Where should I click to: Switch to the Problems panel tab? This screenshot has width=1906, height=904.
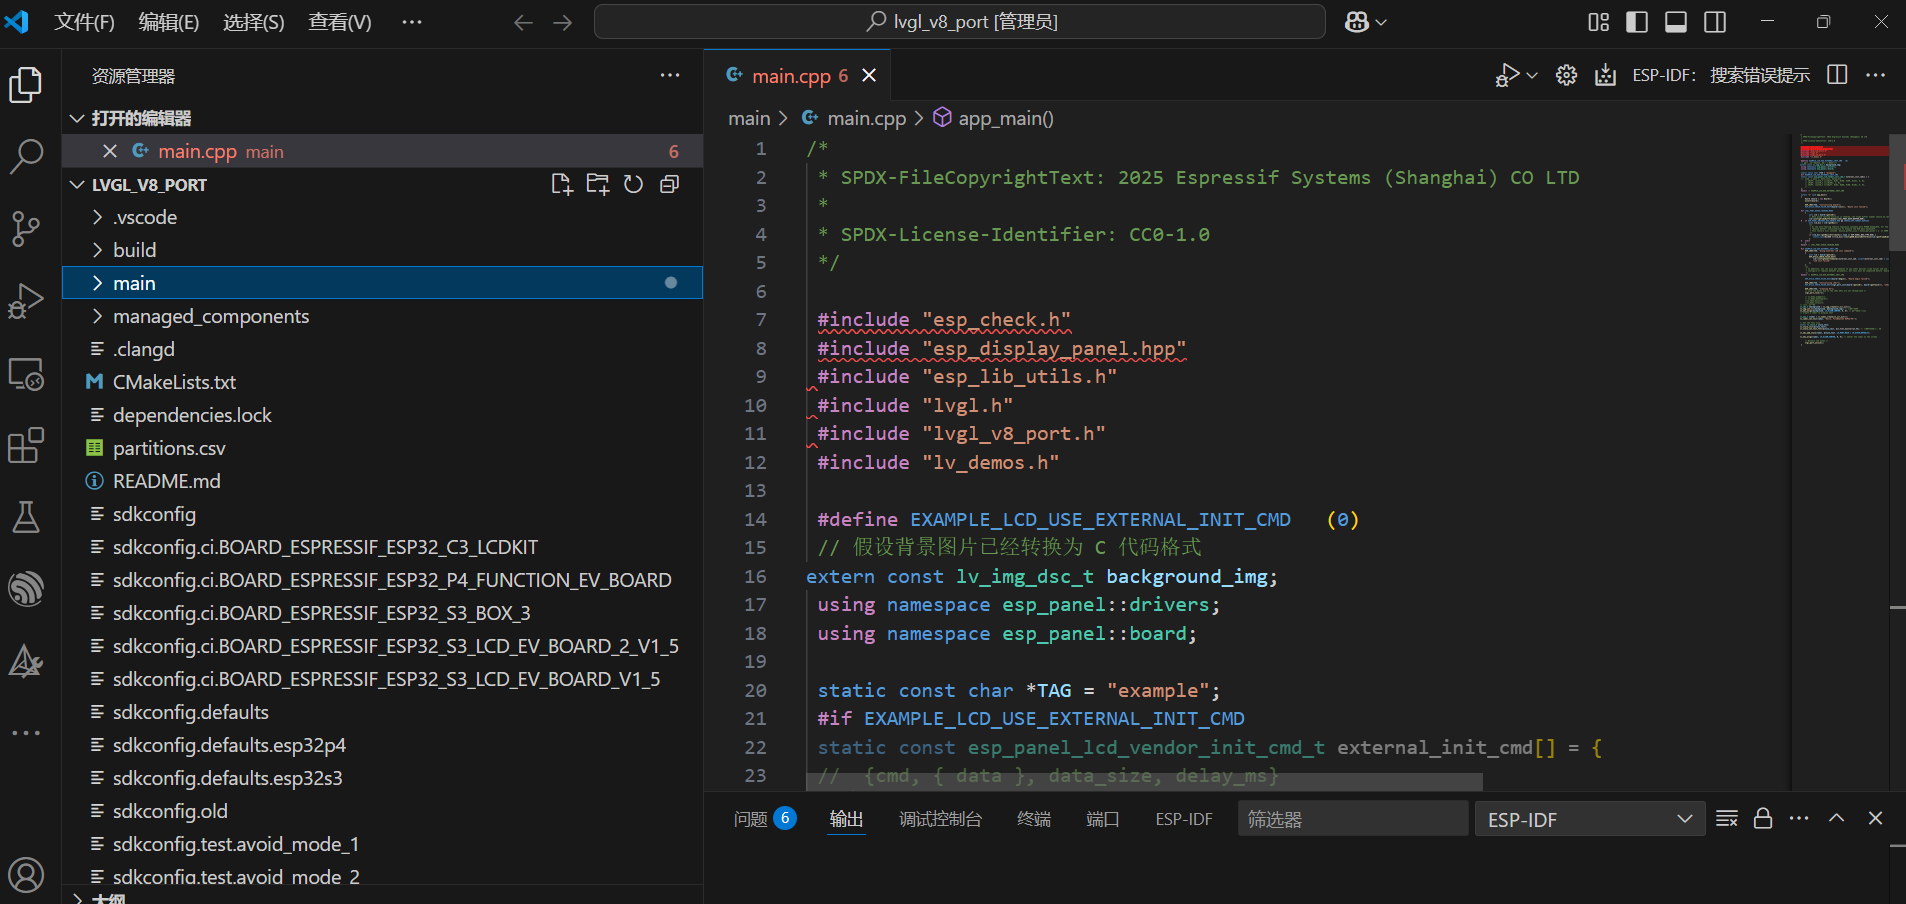point(764,819)
